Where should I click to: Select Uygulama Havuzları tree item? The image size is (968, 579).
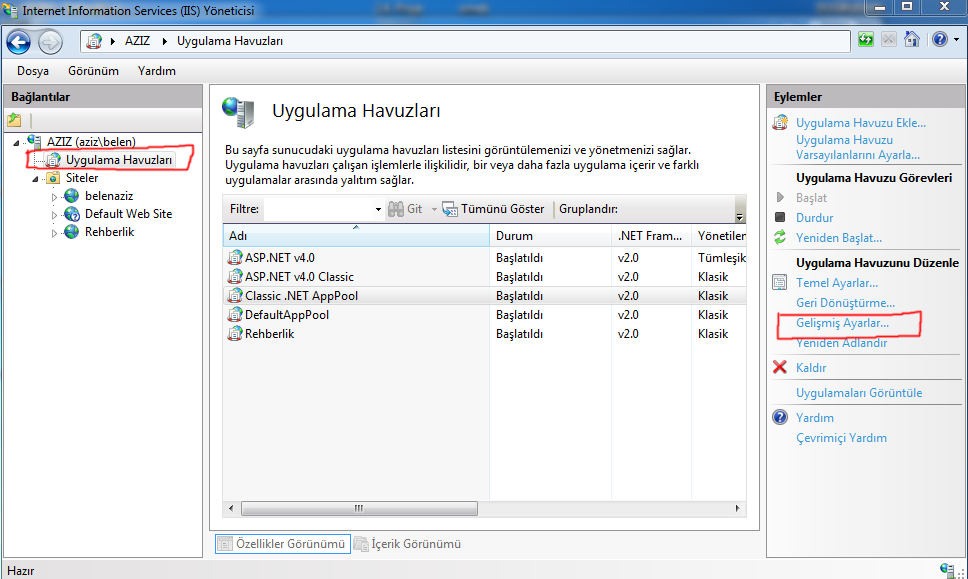(118, 160)
